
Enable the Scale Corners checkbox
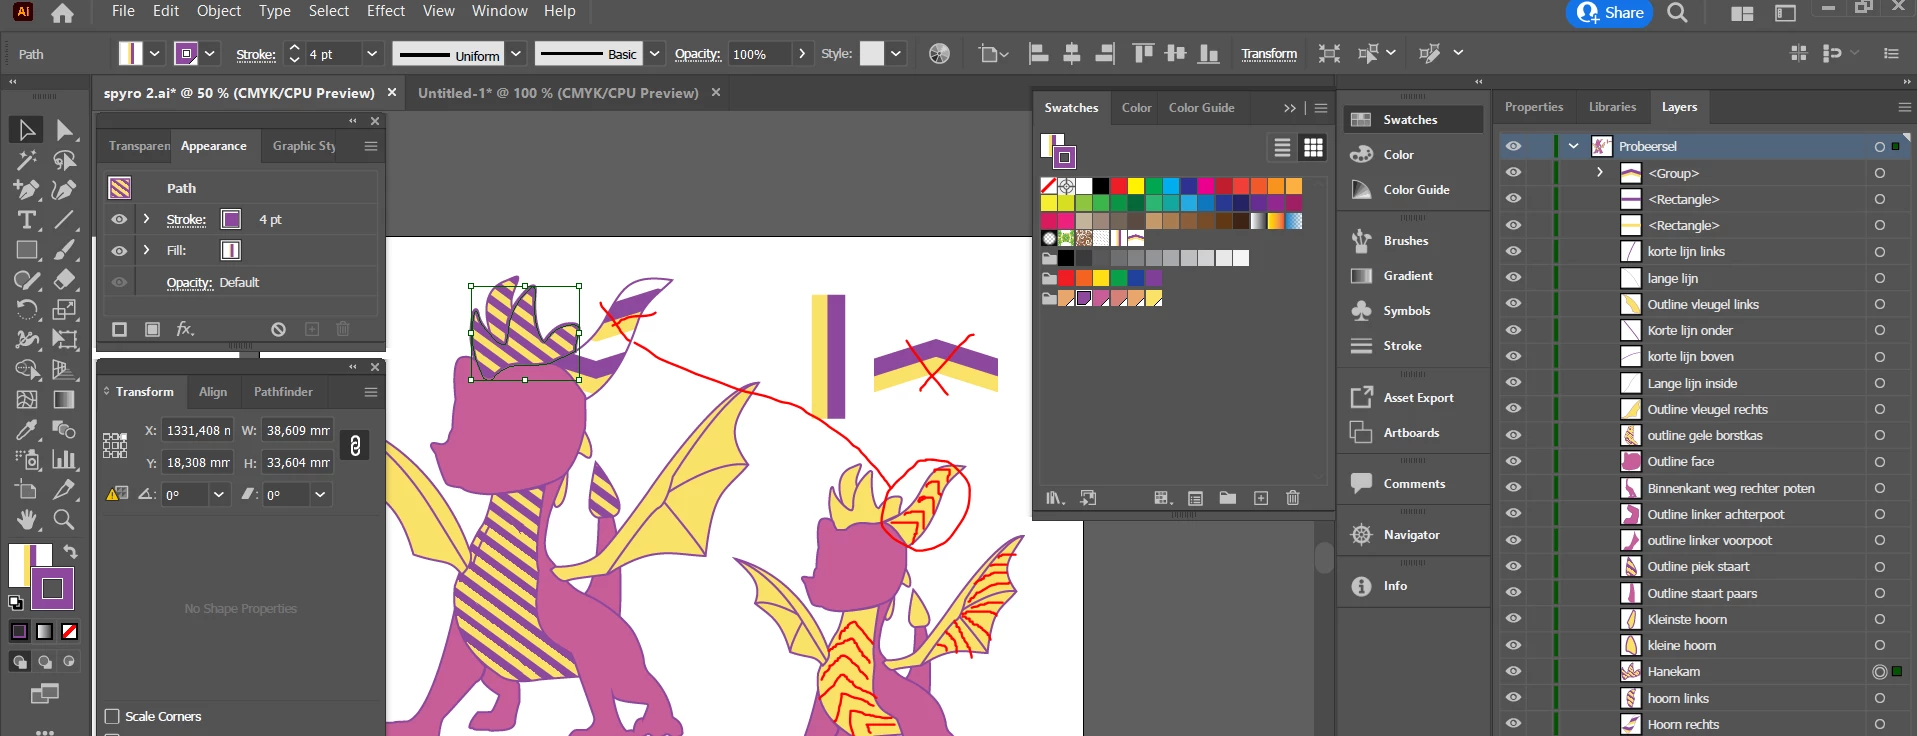click(x=112, y=716)
